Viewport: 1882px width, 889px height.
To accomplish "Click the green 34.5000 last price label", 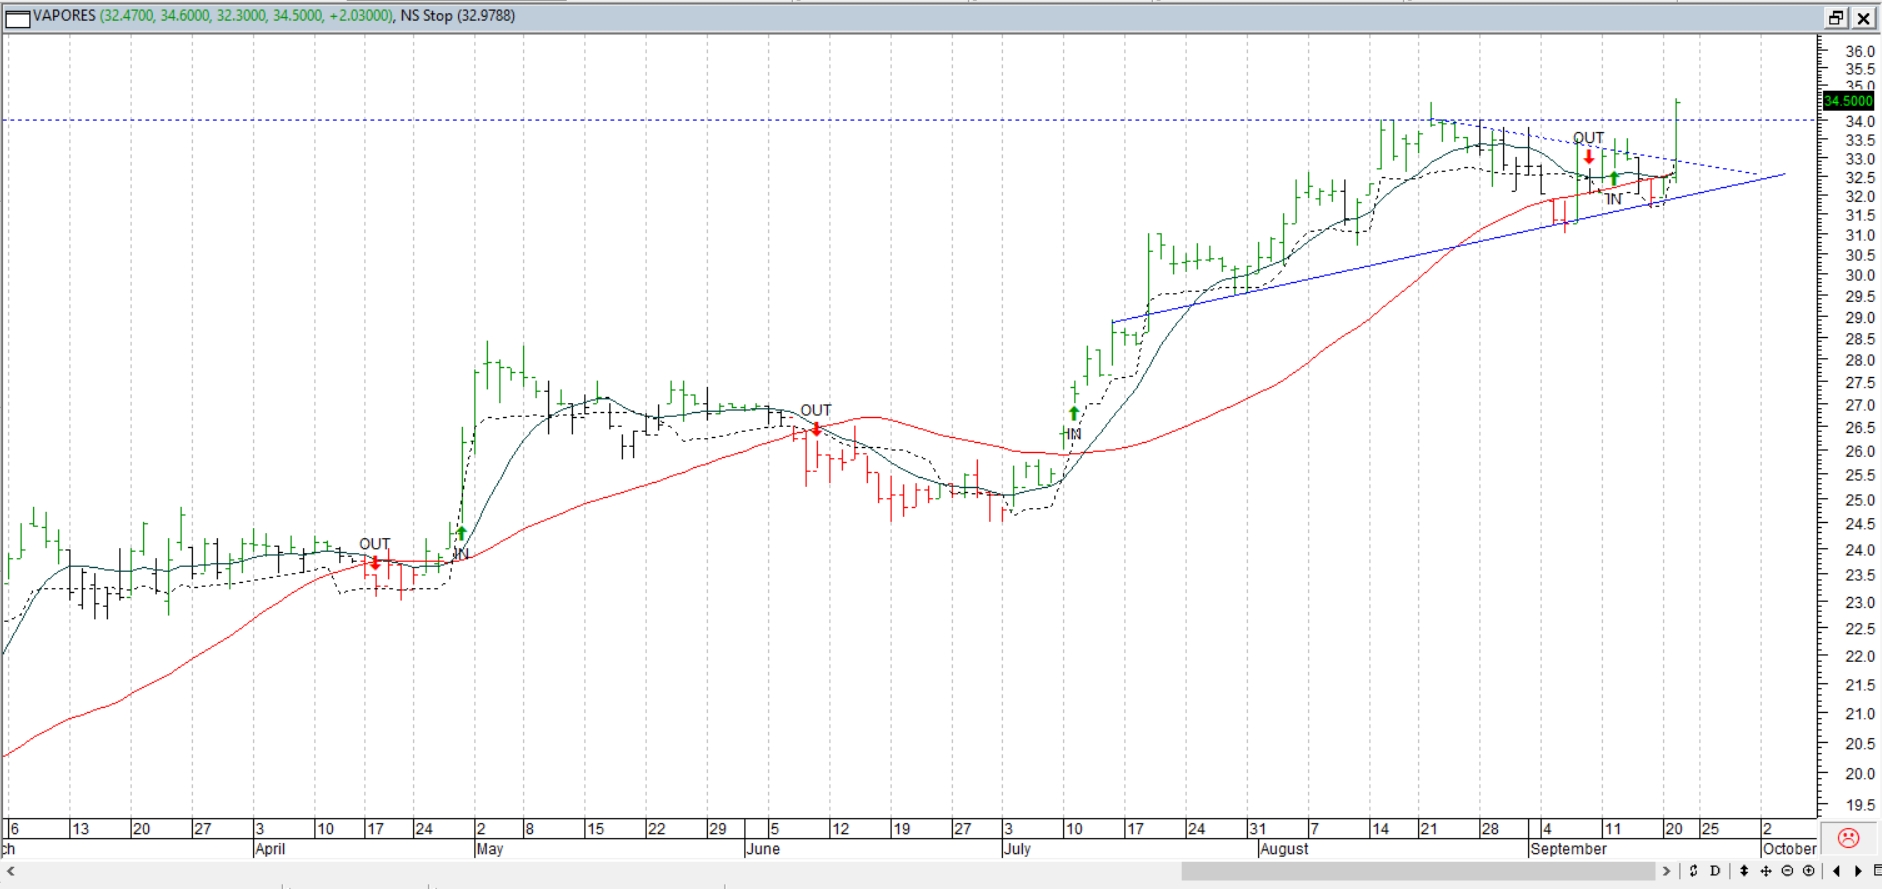I will 1847,101.
